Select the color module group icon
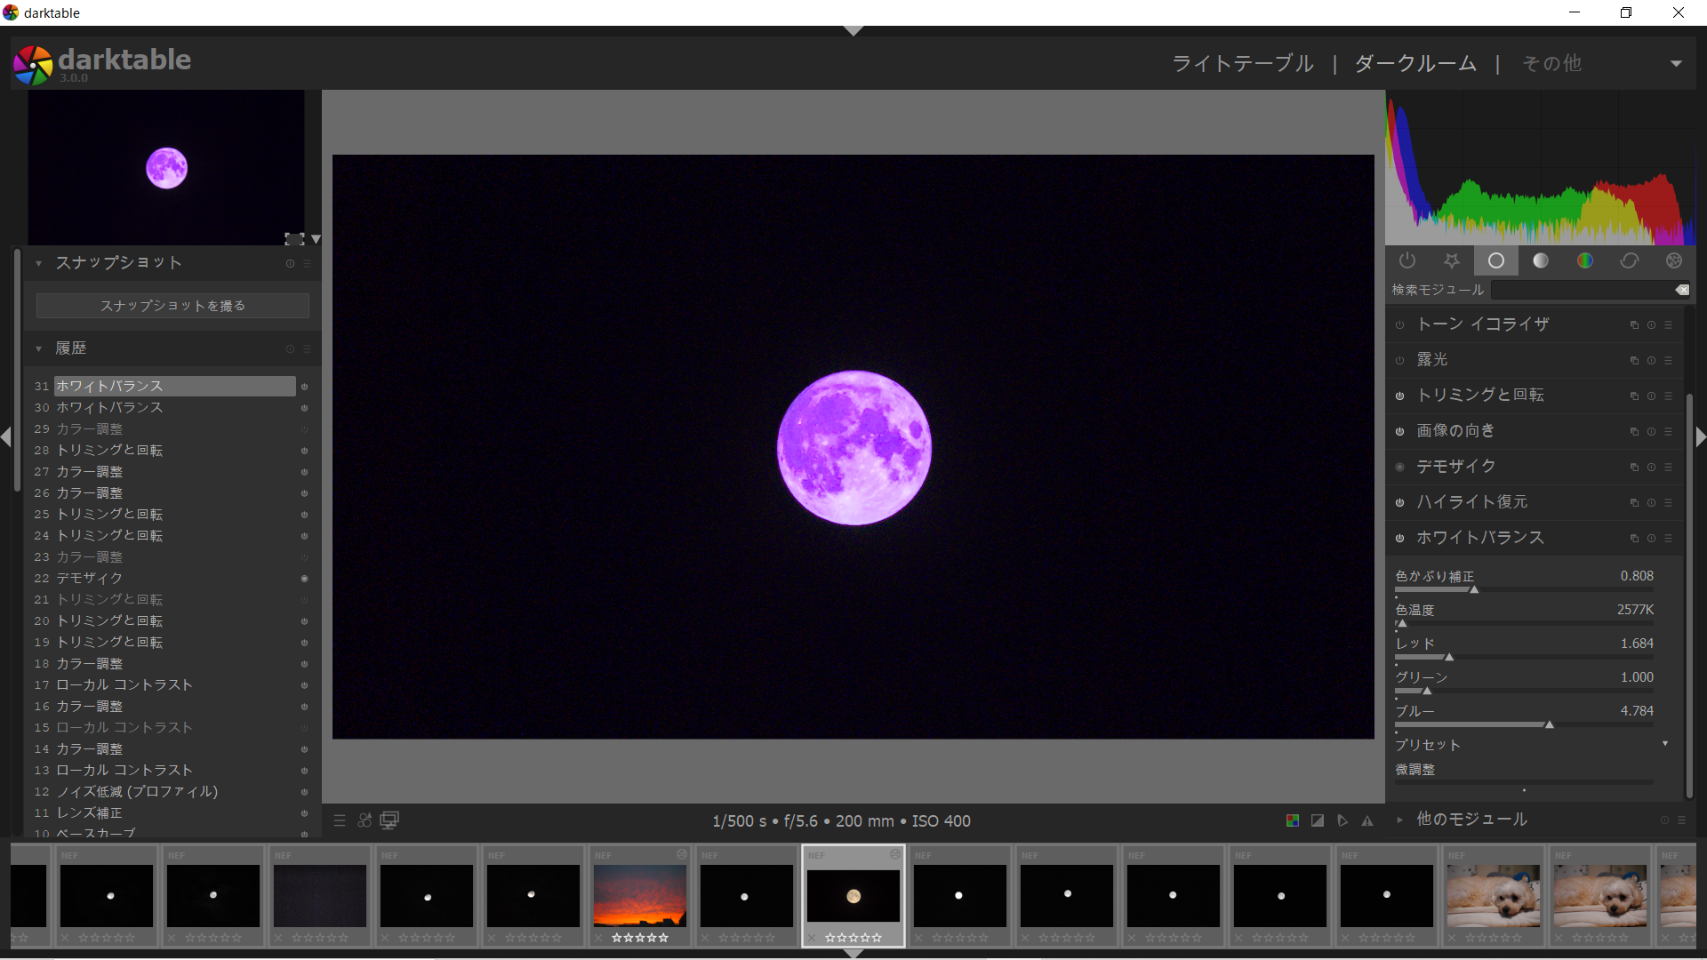1707x960 pixels. pos(1585,261)
